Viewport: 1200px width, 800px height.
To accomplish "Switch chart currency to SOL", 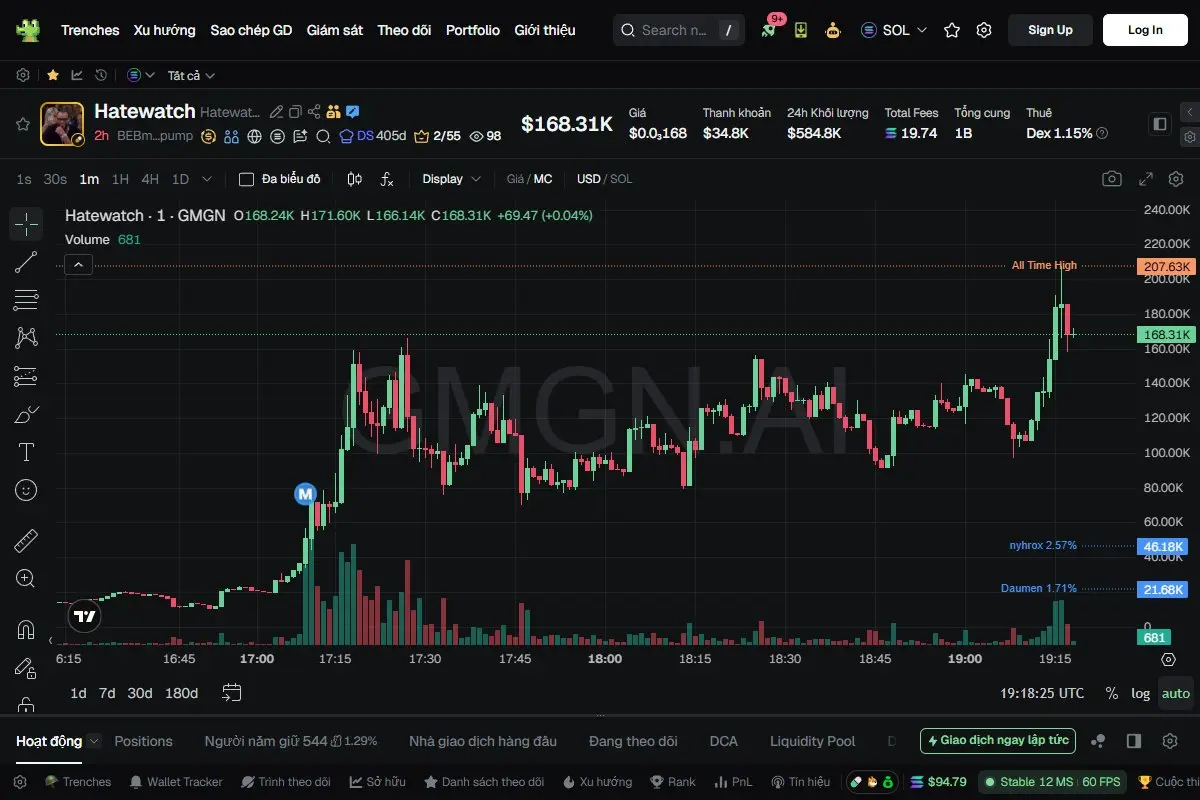I will [x=621, y=179].
